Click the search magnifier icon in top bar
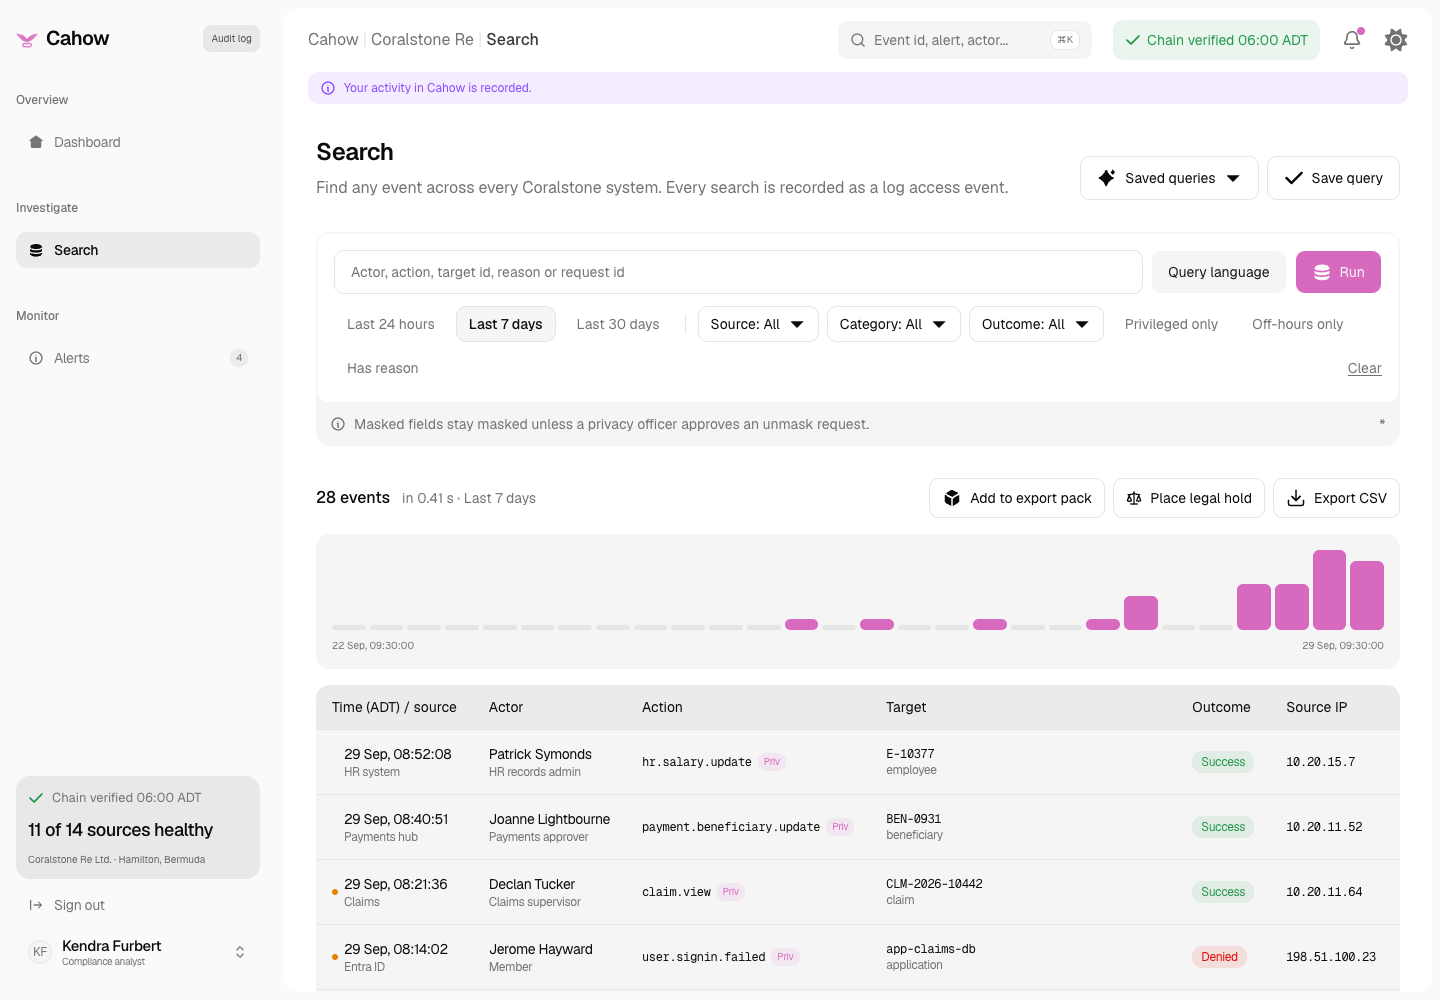 coord(858,40)
